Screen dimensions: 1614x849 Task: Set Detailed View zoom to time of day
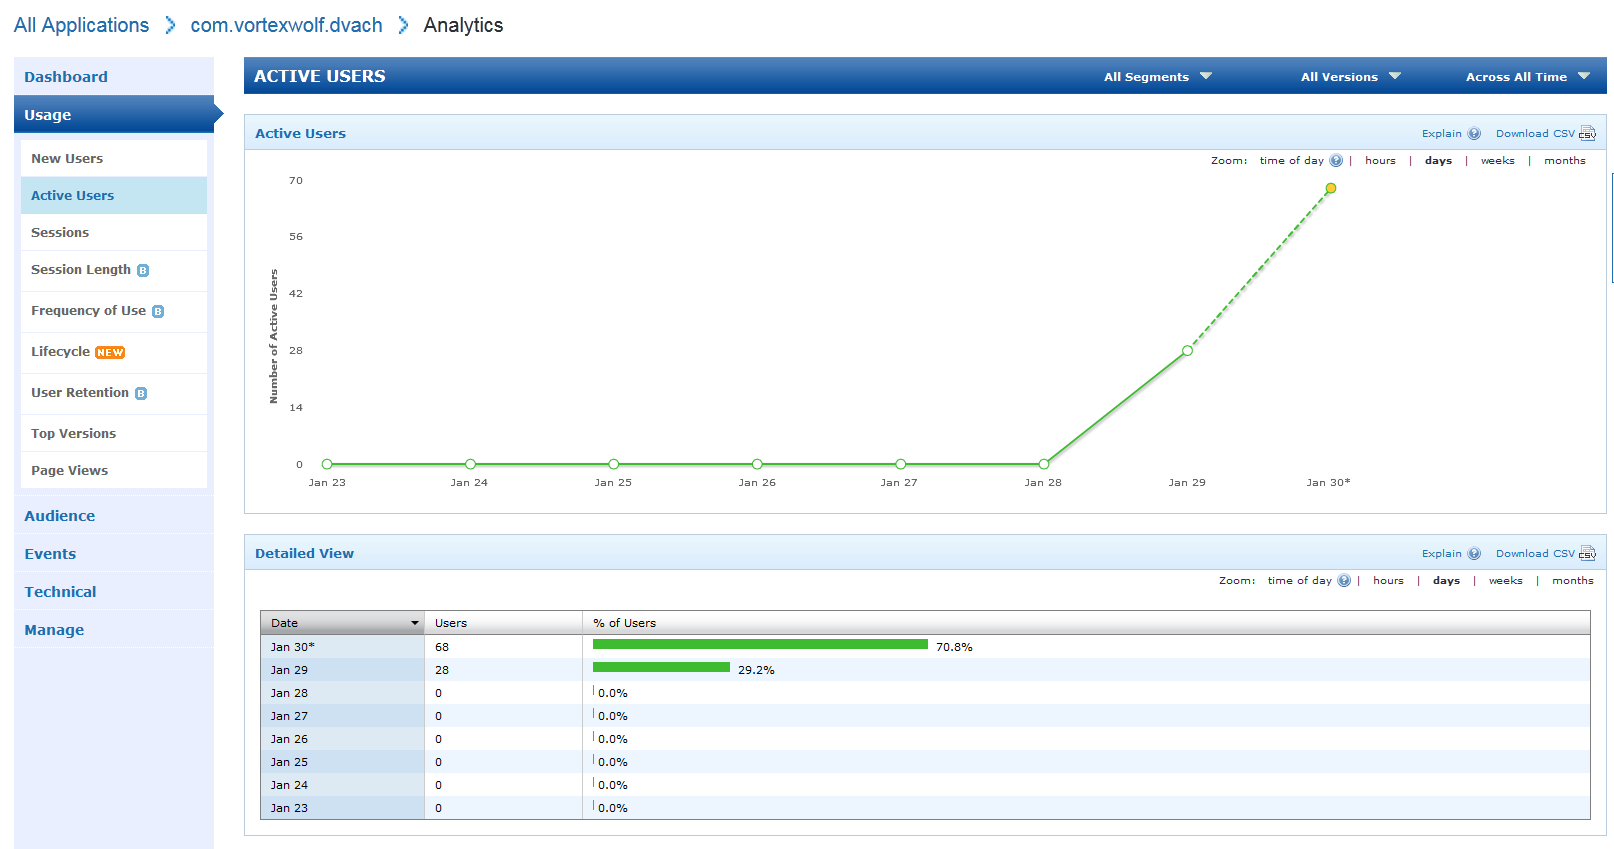1299,581
